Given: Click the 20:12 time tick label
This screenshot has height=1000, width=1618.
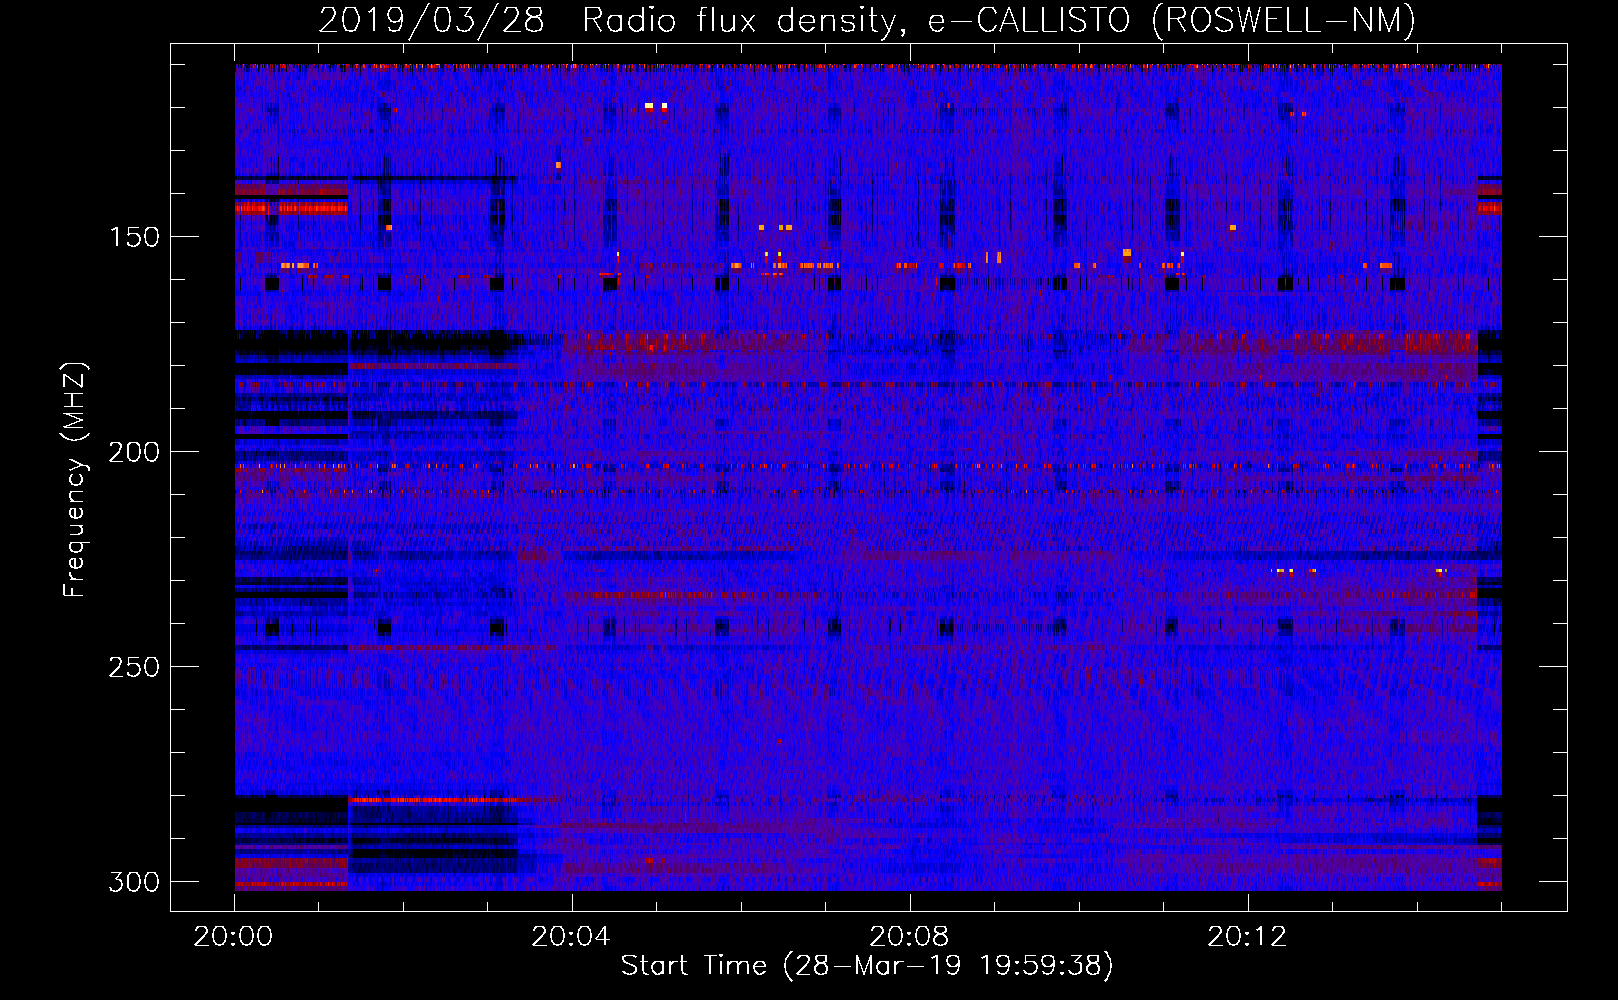Looking at the screenshot, I should [1247, 937].
